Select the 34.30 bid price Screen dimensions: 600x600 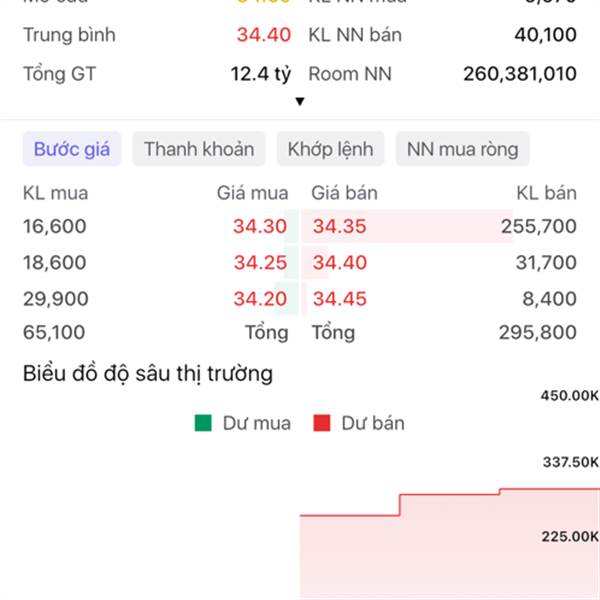[260, 227]
